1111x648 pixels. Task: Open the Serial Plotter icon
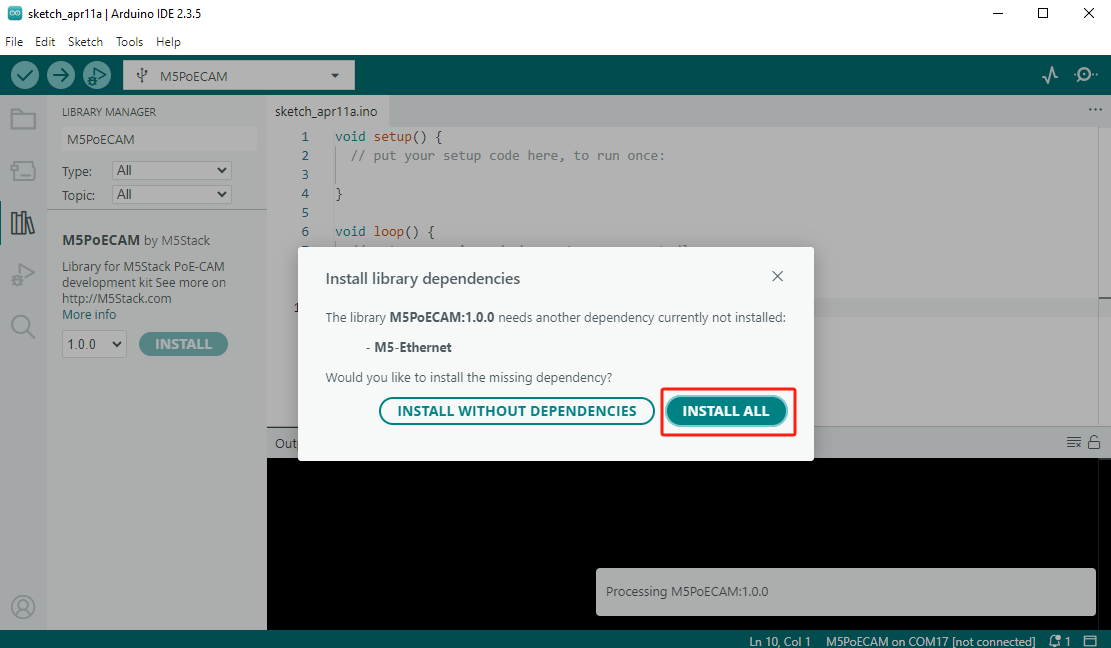tap(1050, 74)
